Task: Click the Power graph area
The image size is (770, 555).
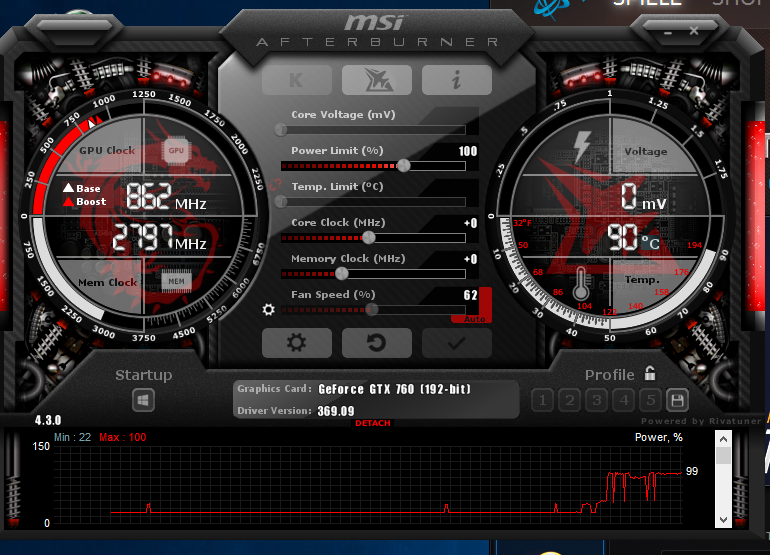Action: (368, 485)
